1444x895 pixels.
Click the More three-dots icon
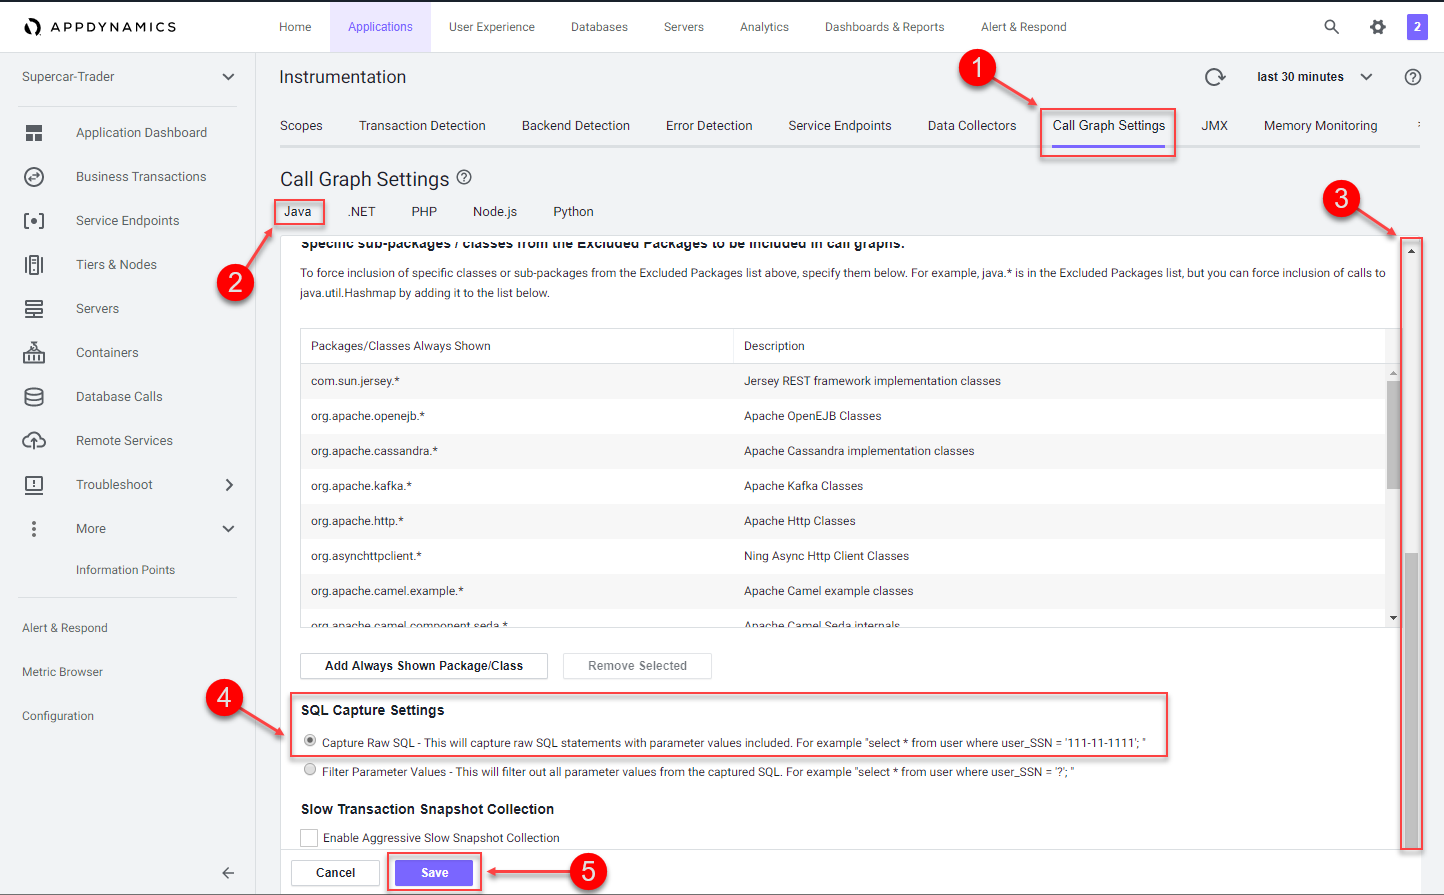(x=34, y=529)
